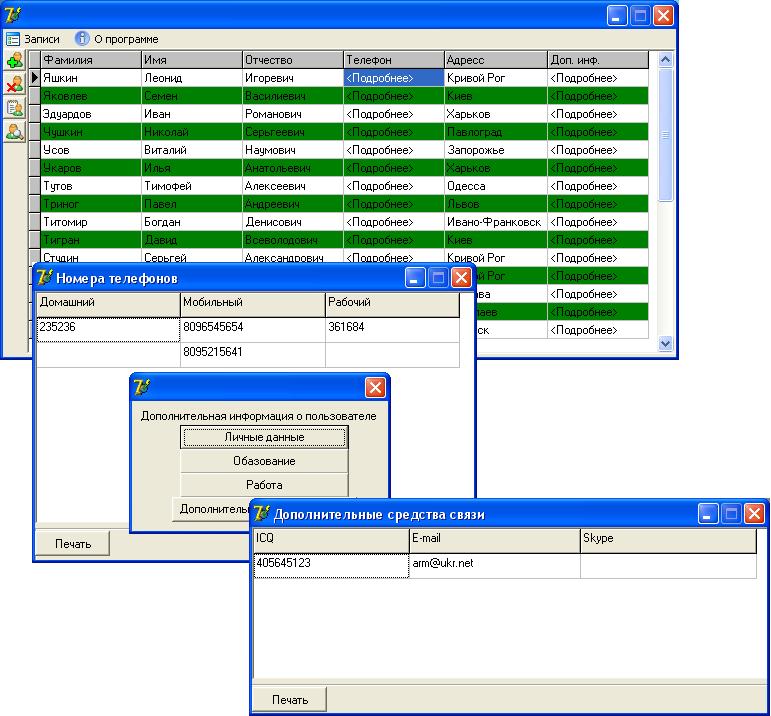Click Печать in the phone numbers window
This screenshot has height=716, width=771.
tap(73, 544)
